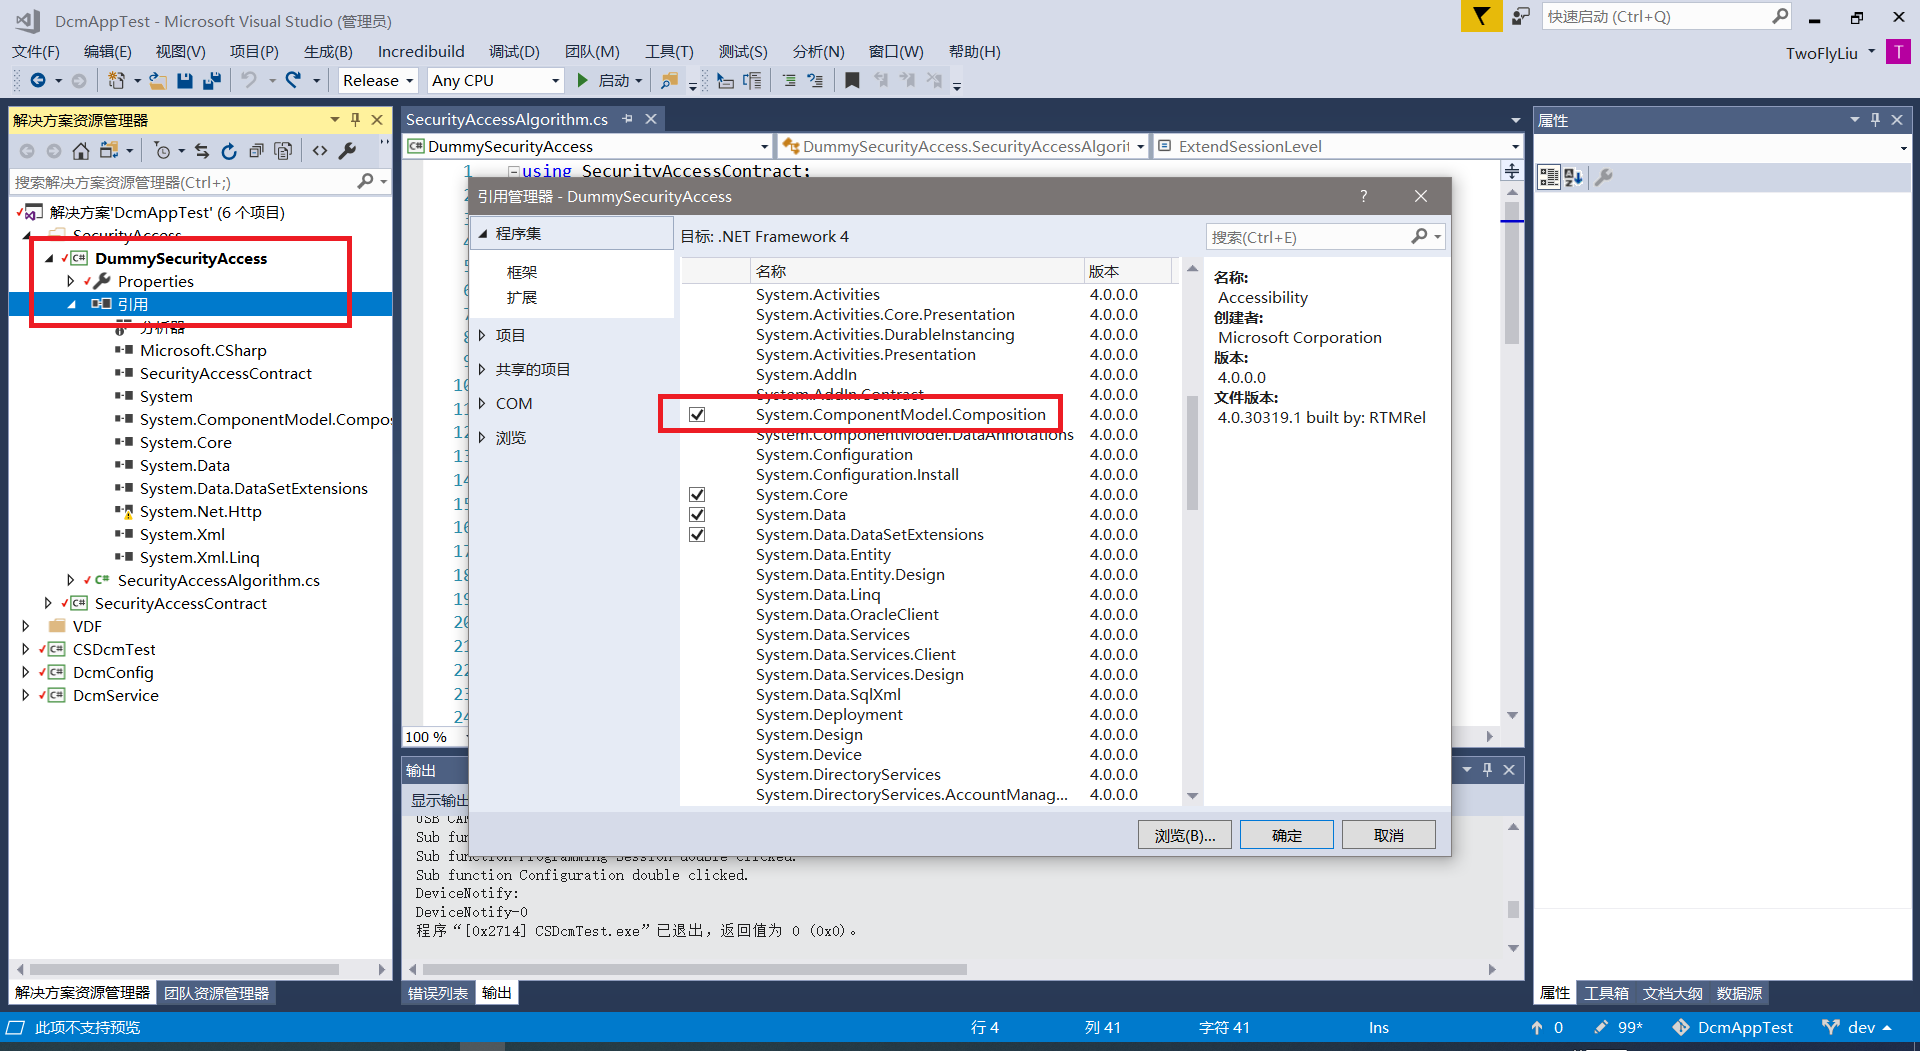Expand the 项目 section in Reference Manager
Image resolution: width=1920 pixels, height=1051 pixels.
click(482, 336)
